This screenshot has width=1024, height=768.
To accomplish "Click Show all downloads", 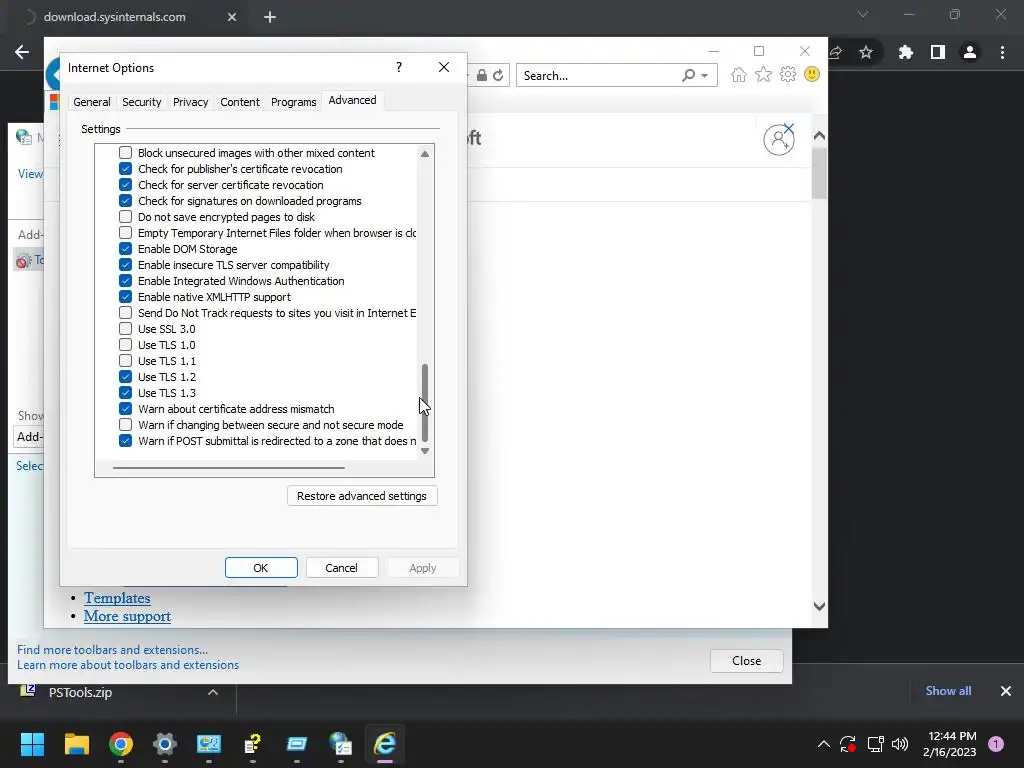I will click(948, 691).
